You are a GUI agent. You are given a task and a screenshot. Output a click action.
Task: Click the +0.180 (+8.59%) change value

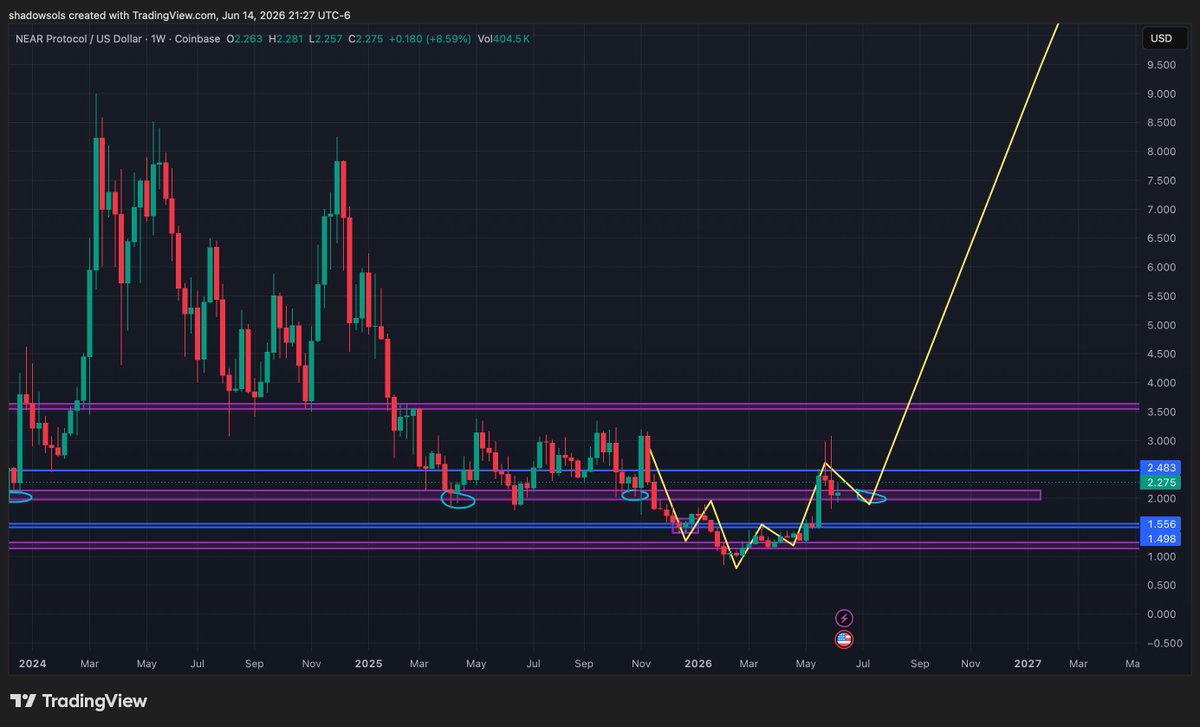point(430,40)
